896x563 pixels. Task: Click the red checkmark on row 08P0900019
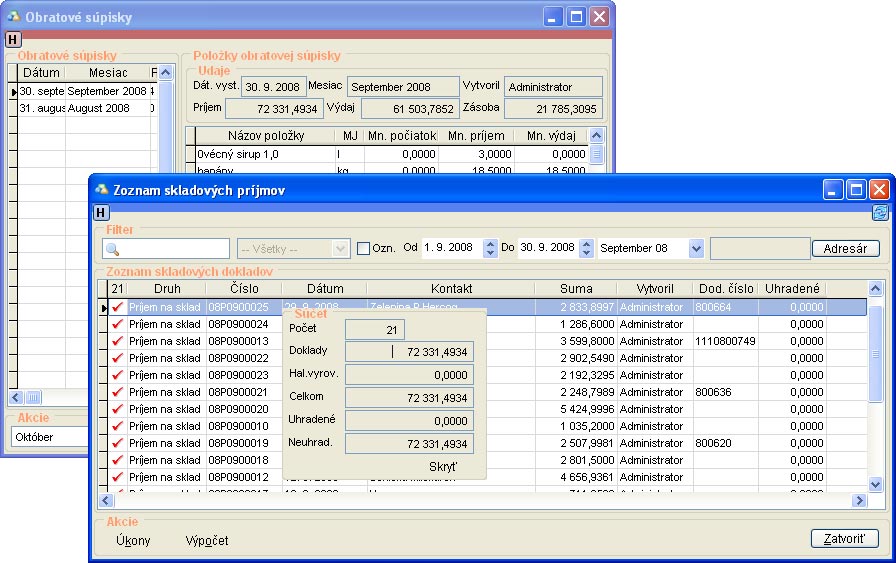(x=118, y=443)
